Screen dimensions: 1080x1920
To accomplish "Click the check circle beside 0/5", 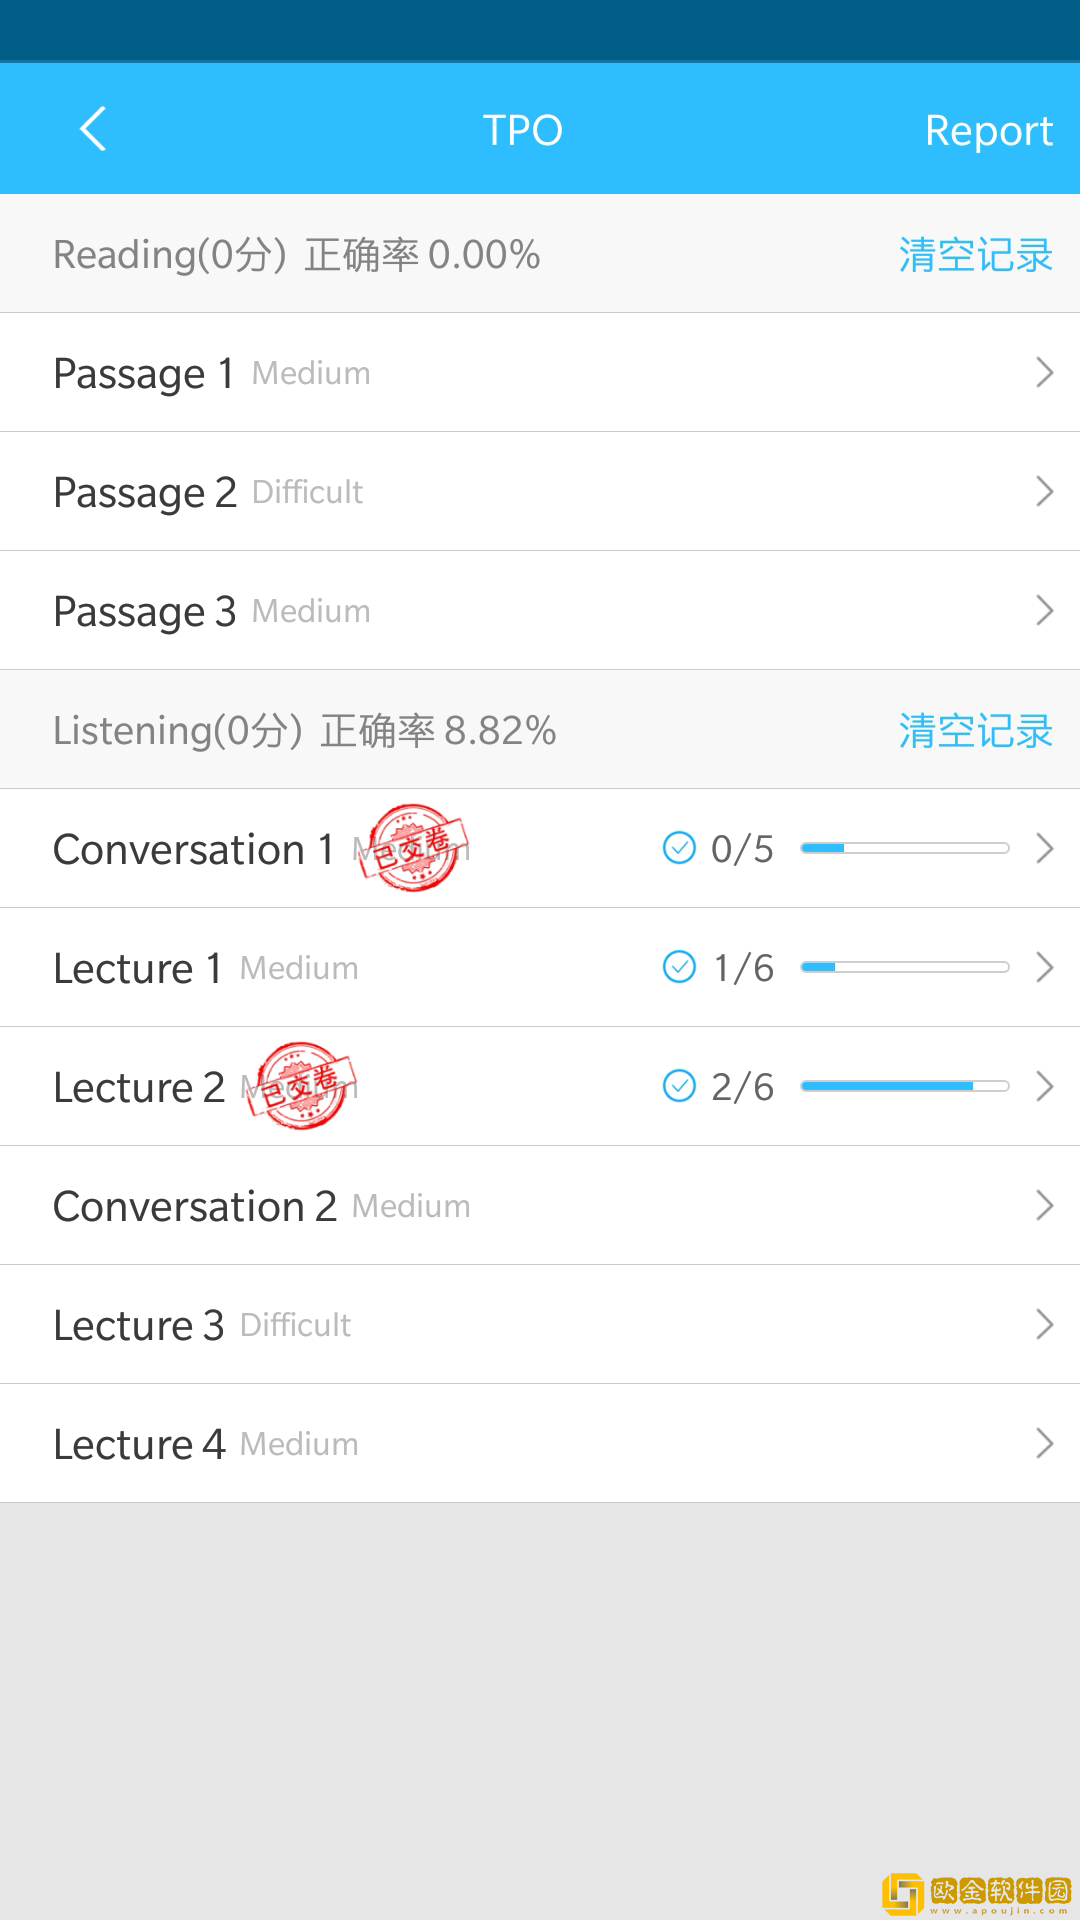I will (679, 848).
